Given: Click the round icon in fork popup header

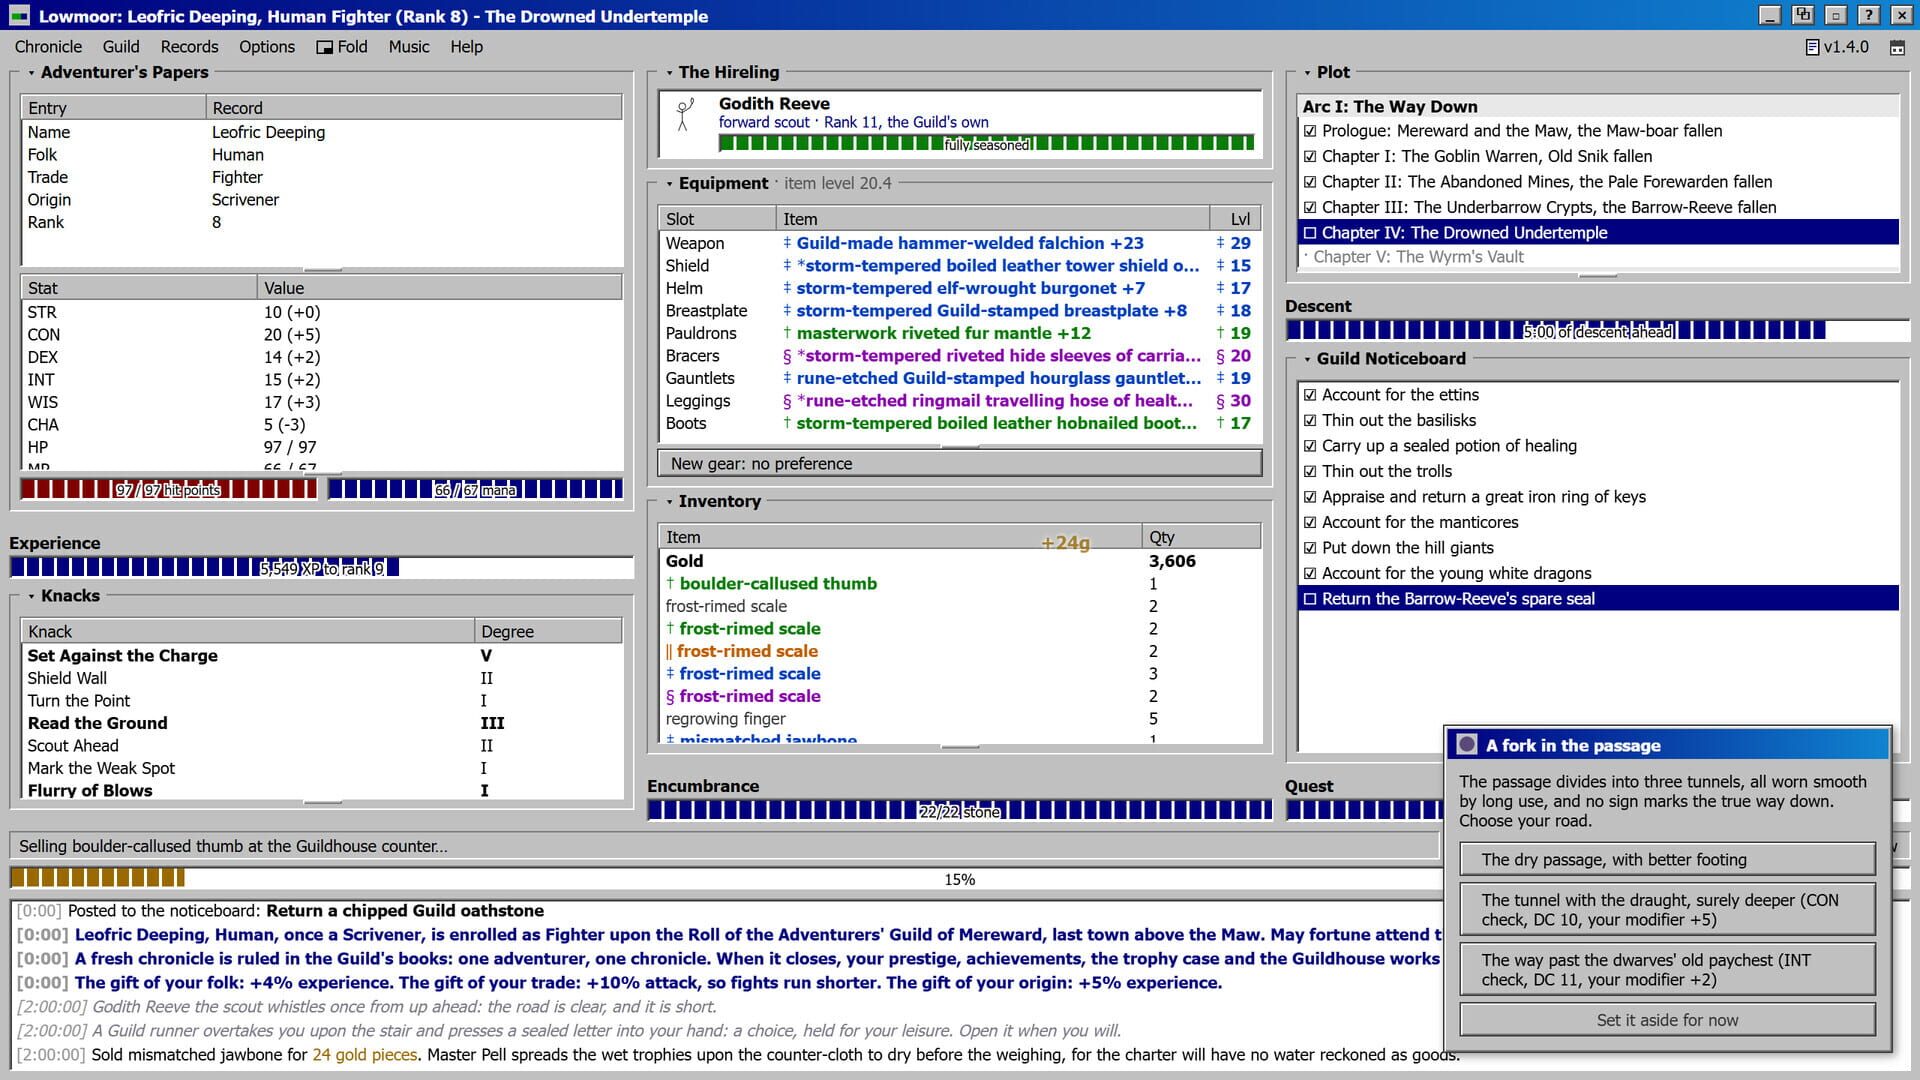Looking at the screenshot, I should coord(1467,745).
